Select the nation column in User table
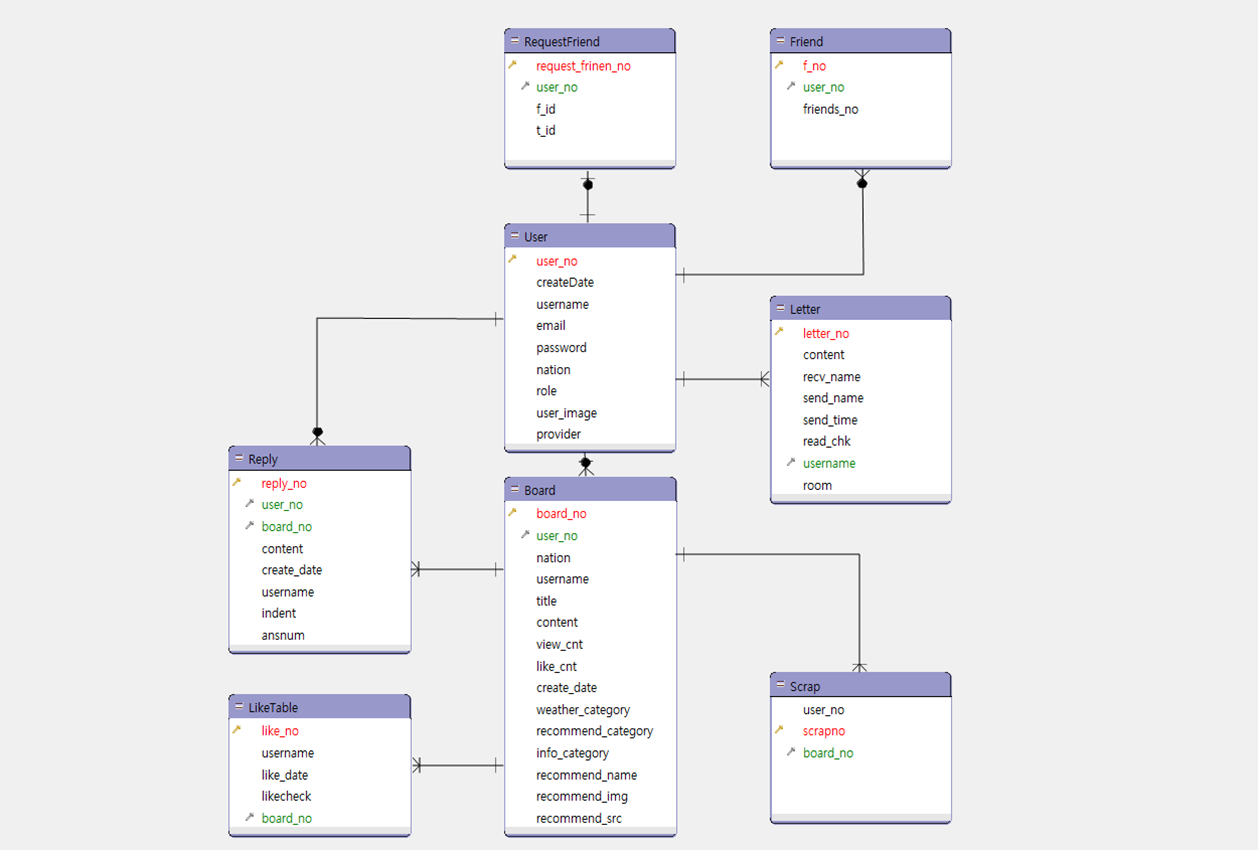The height and width of the screenshot is (850, 1258). tap(553, 369)
